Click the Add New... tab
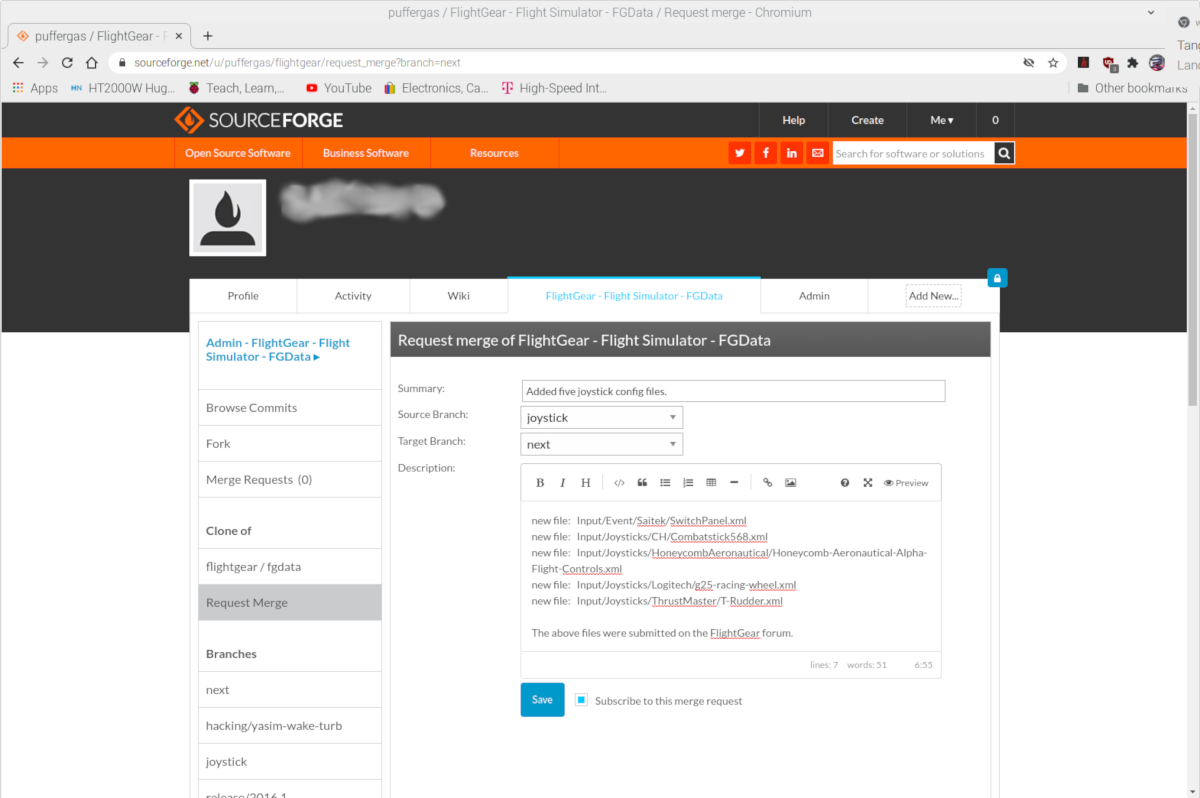This screenshot has width=1200, height=798. (x=933, y=295)
